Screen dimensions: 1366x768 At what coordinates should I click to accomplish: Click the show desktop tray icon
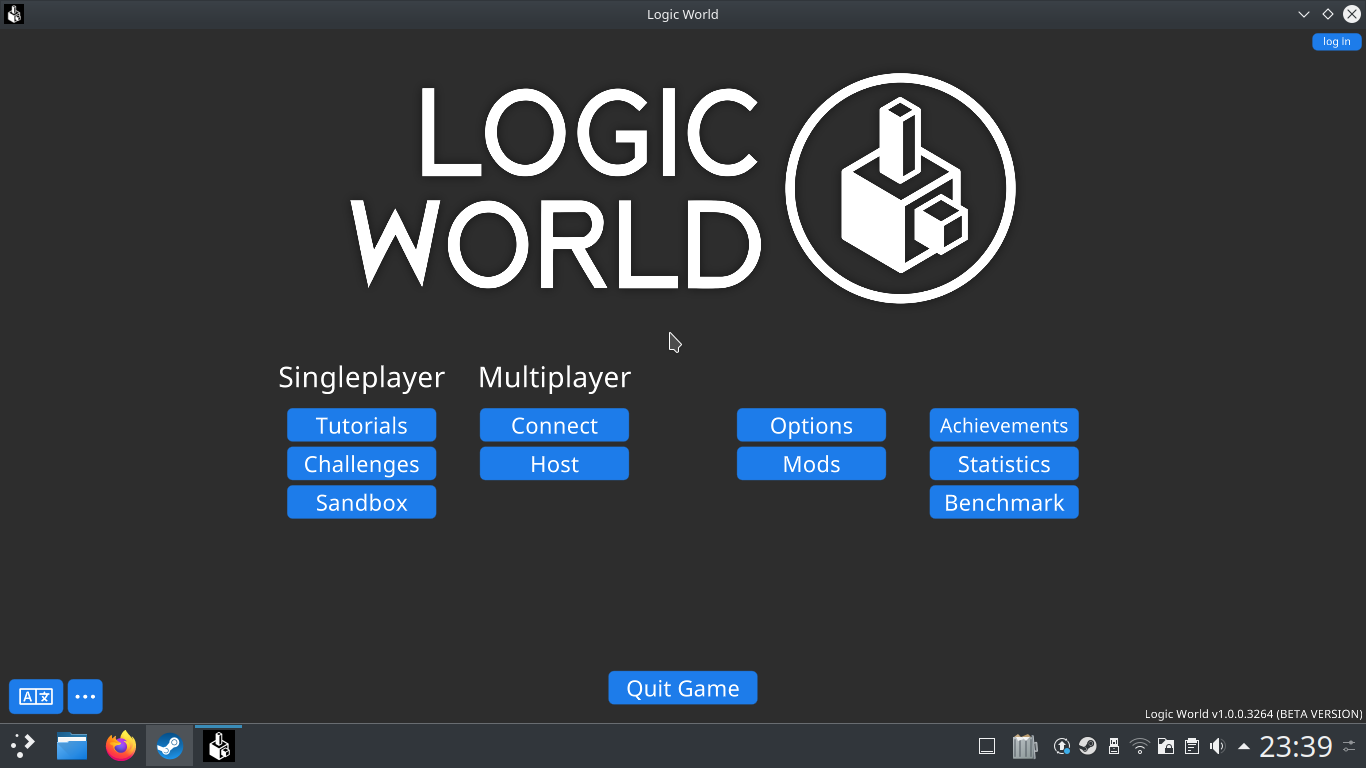click(x=987, y=746)
